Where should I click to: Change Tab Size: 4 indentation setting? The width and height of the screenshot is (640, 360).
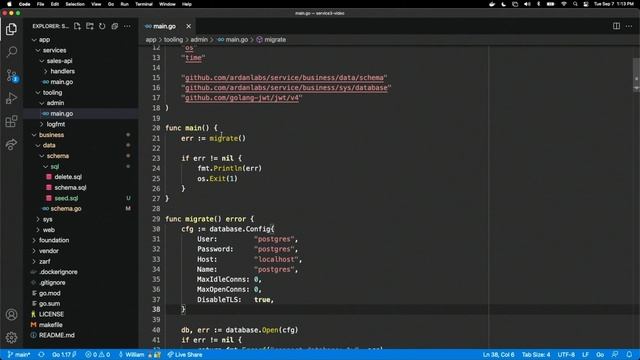pyautogui.click(x=536, y=355)
